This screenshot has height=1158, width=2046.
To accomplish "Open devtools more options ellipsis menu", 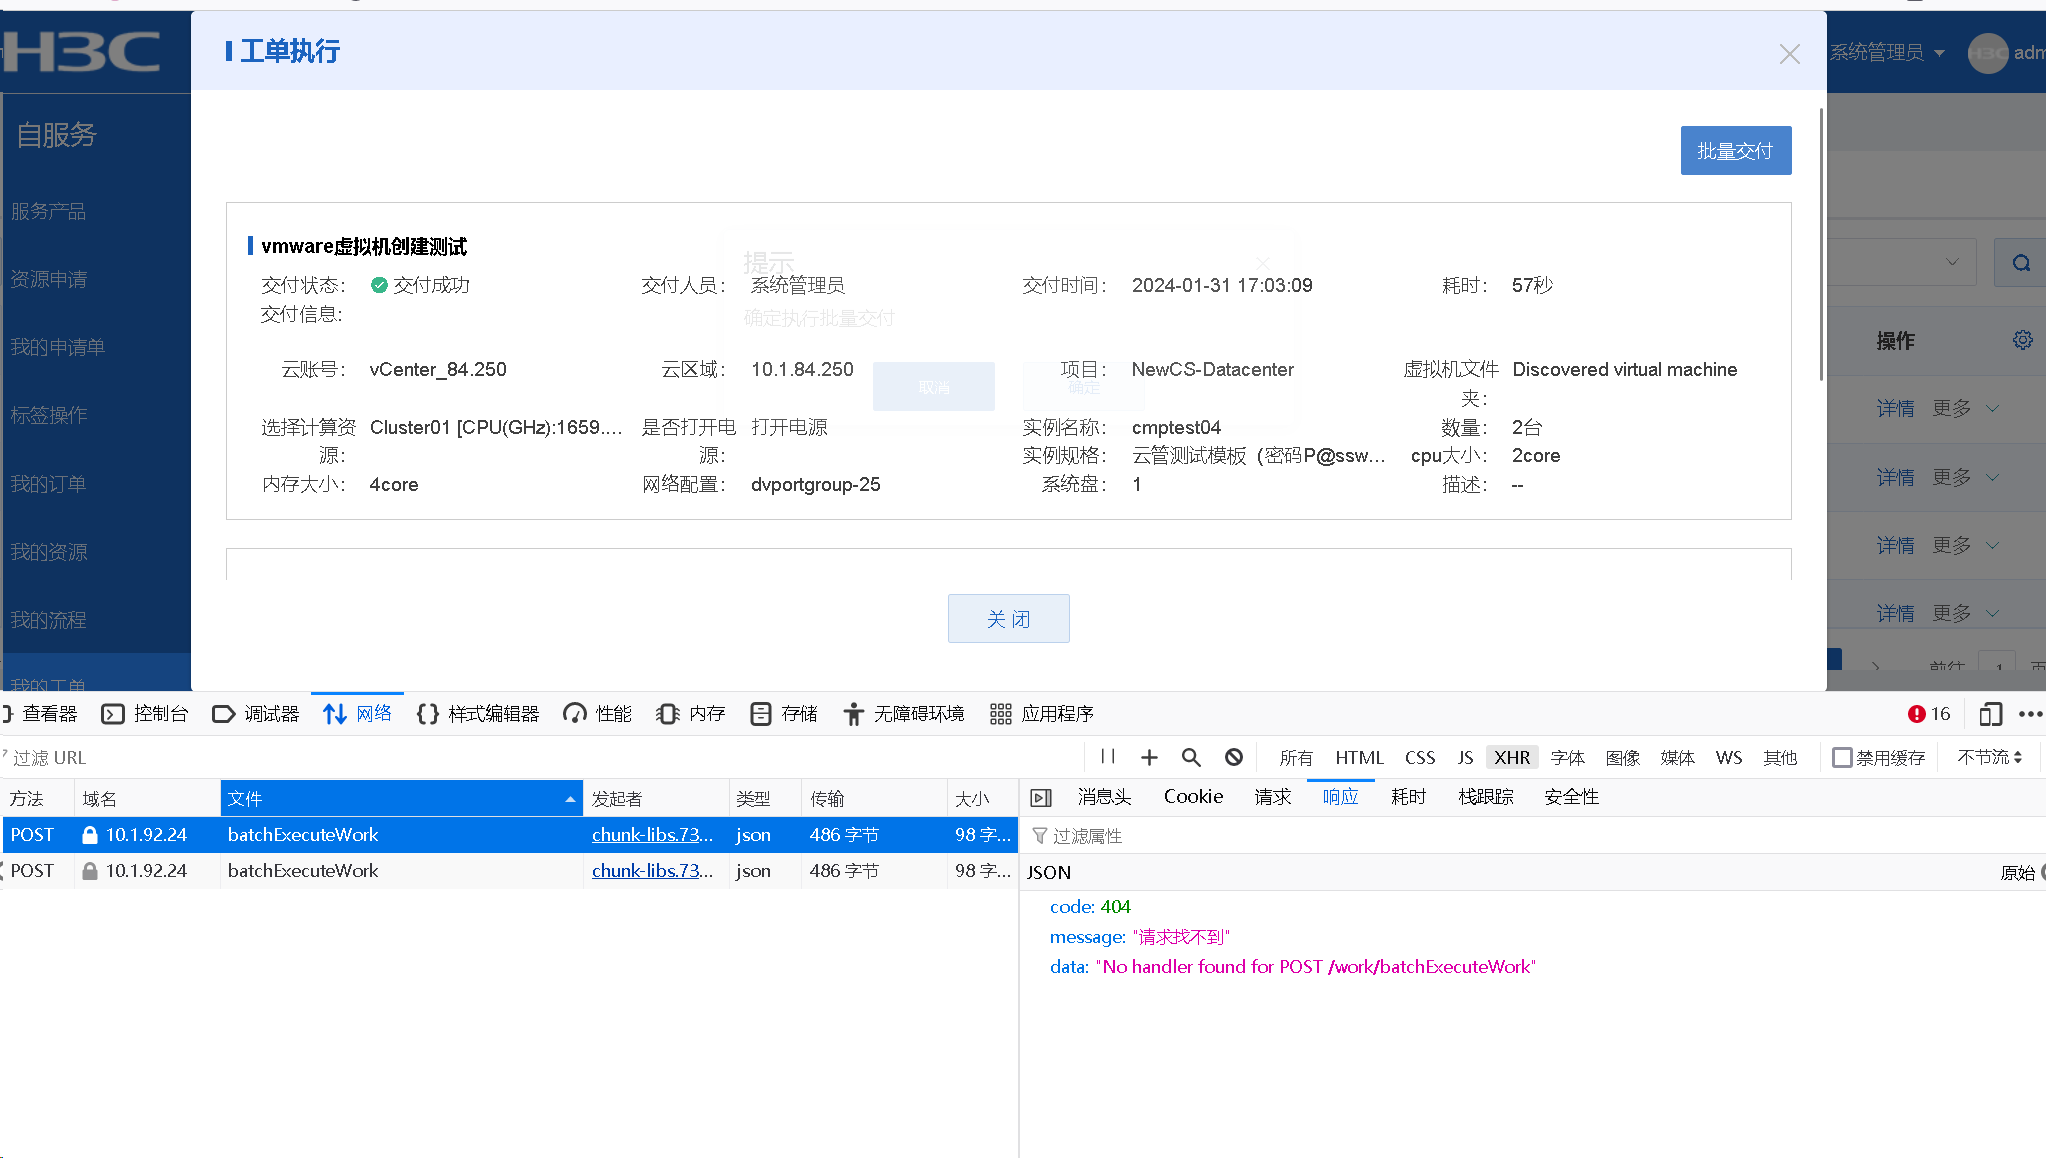I will (x=2030, y=714).
